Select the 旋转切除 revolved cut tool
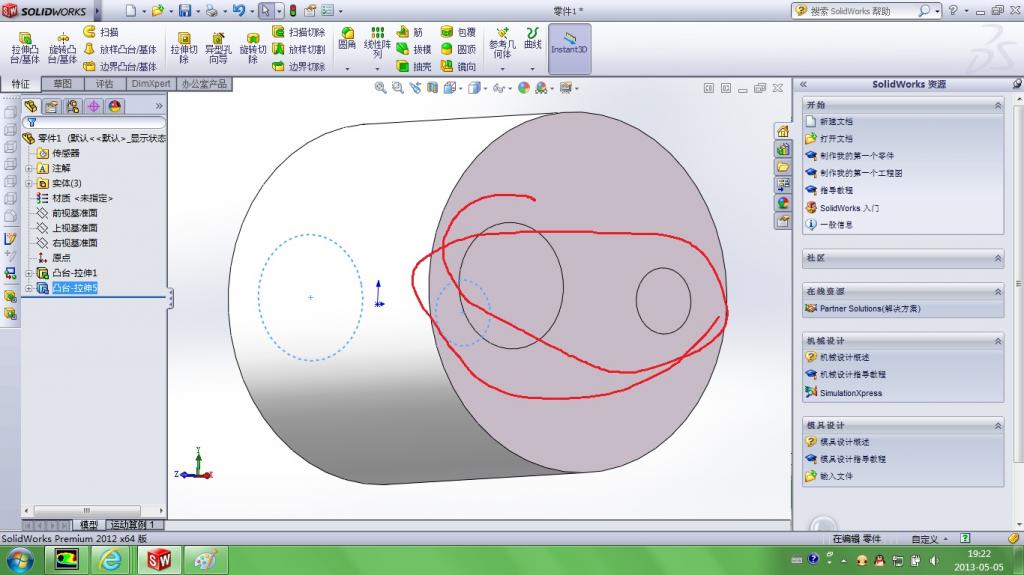1024x575 pixels. pos(253,48)
